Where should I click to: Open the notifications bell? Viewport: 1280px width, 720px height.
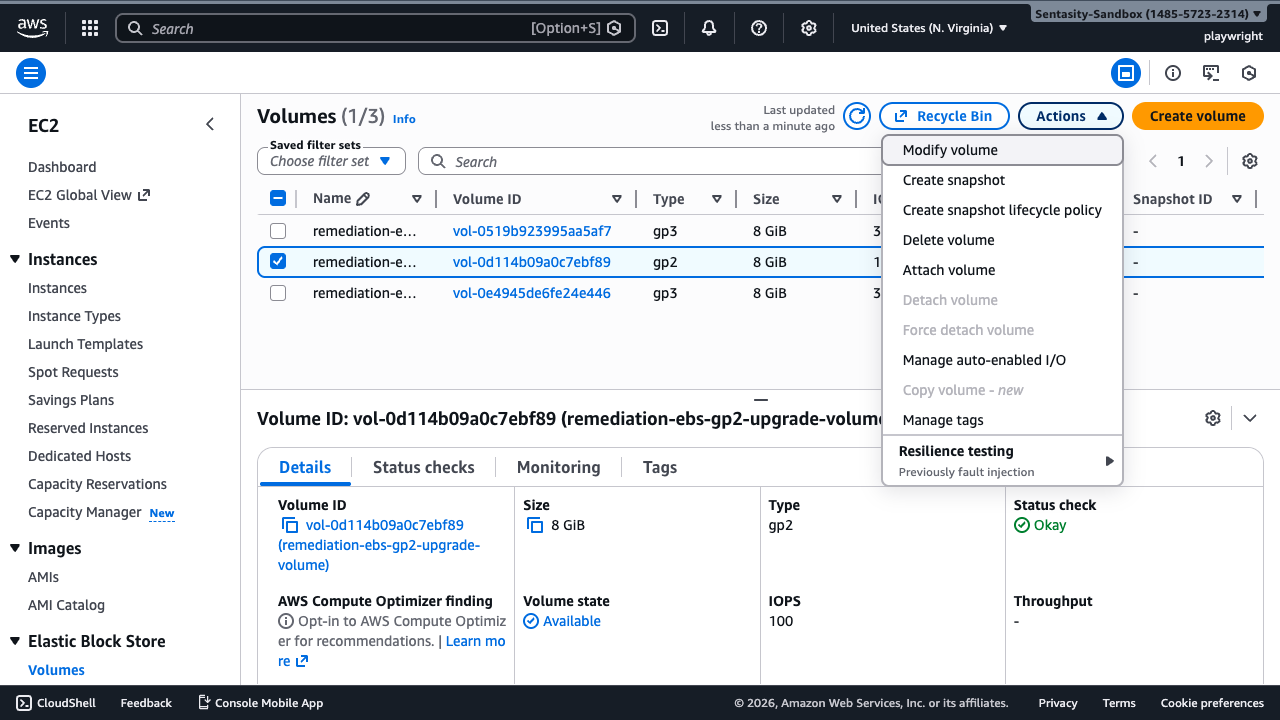pos(709,28)
